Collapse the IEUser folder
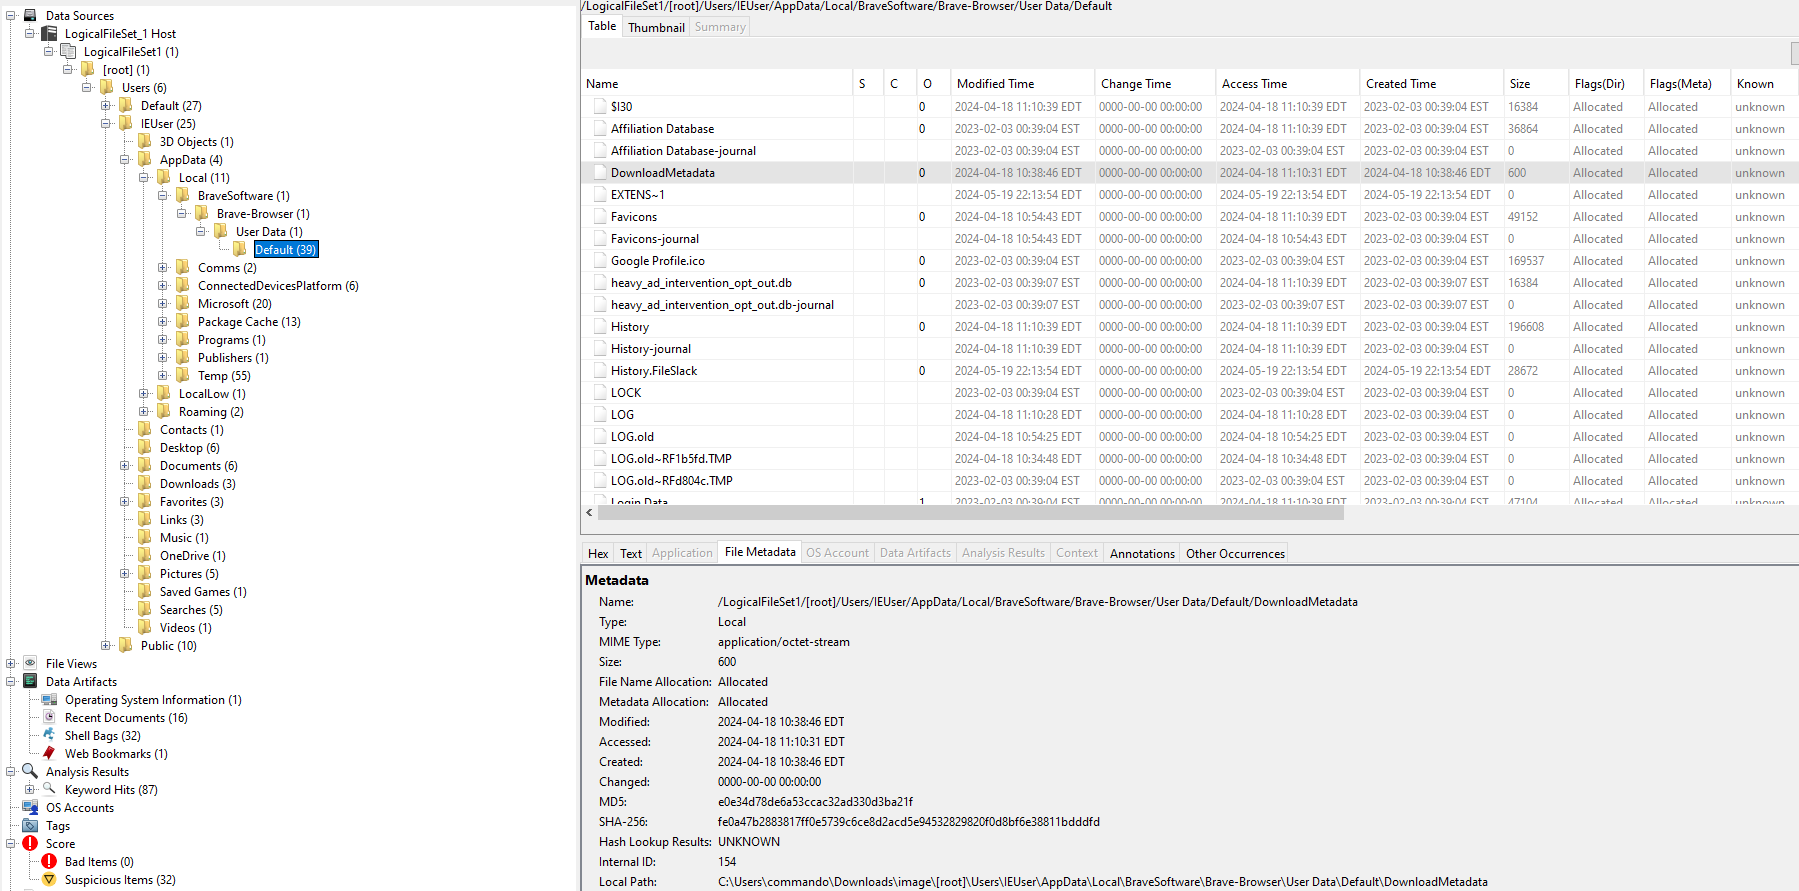This screenshot has height=891, width=1799. coord(106,123)
